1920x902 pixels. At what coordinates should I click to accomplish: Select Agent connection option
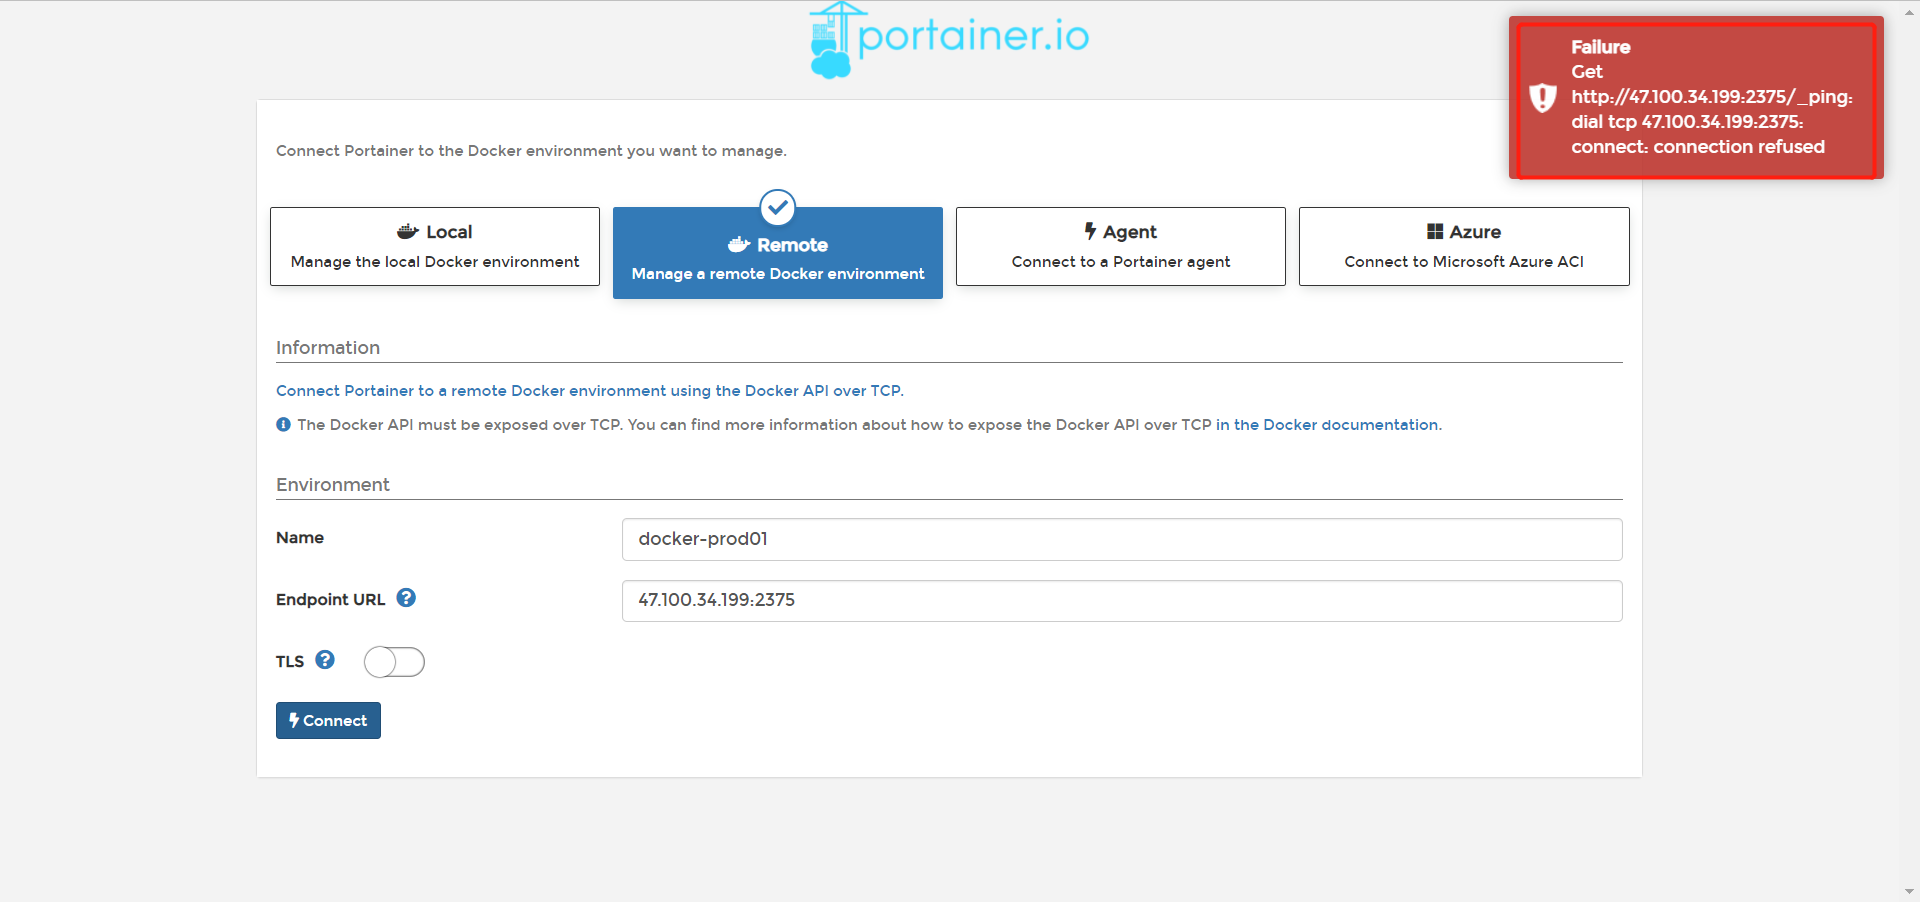point(1121,246)
